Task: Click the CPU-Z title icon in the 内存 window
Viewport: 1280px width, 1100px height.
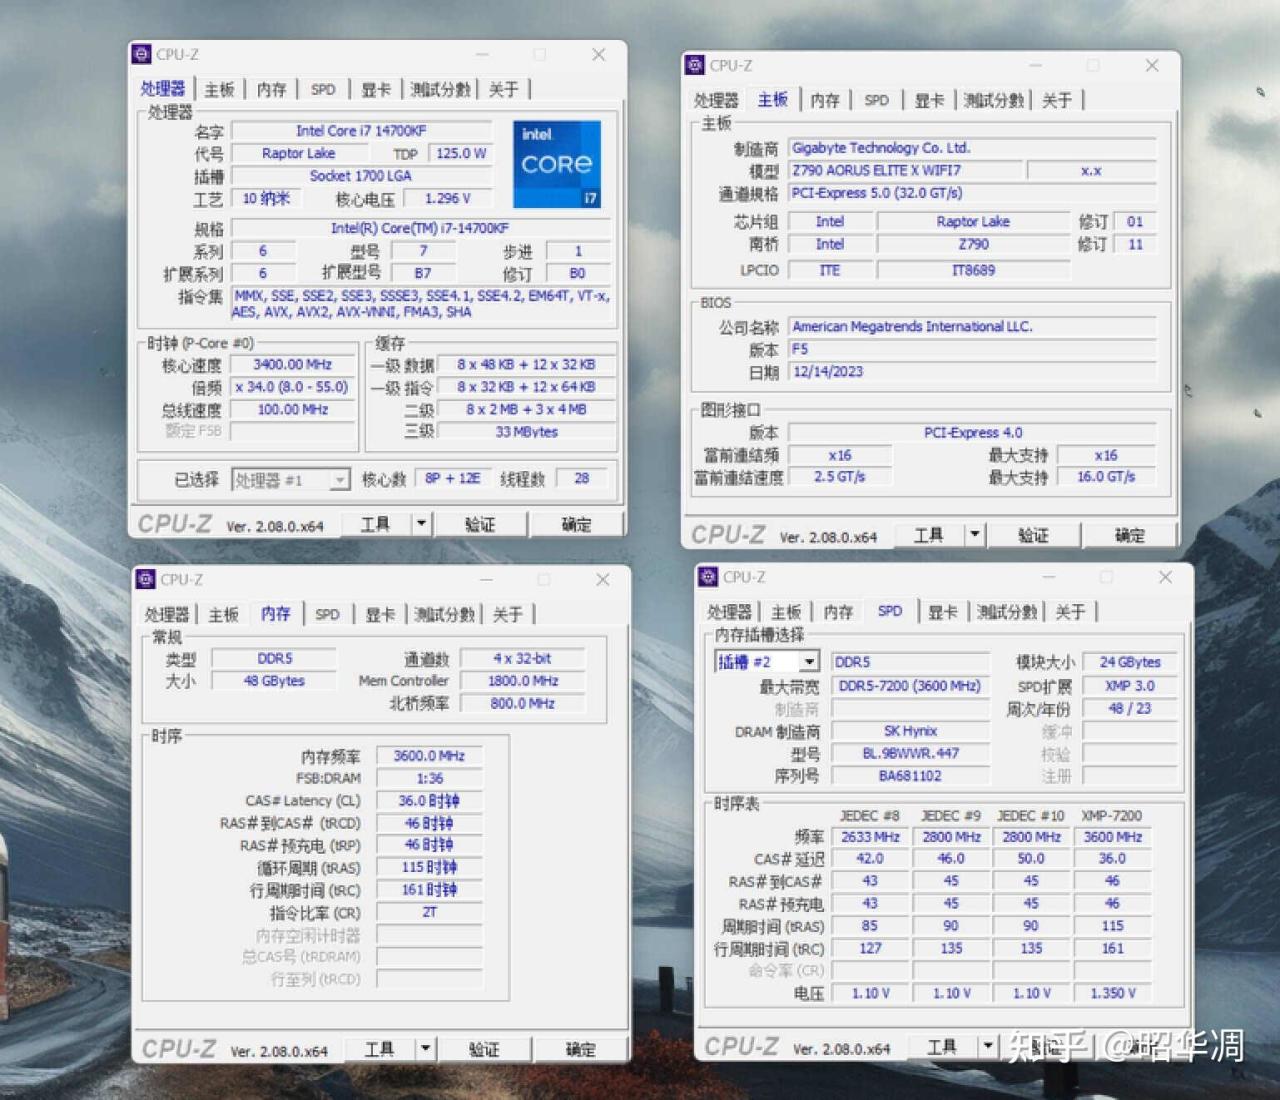Action: coord(146,579)
